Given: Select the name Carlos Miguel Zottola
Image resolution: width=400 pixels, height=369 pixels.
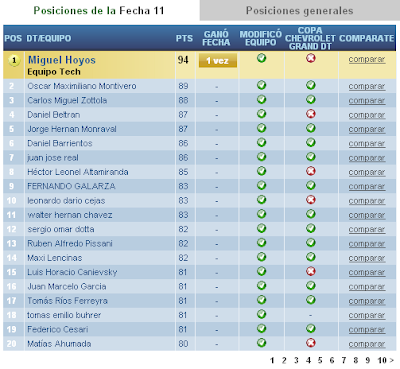Looking at the screenshot, I should 67,100.
